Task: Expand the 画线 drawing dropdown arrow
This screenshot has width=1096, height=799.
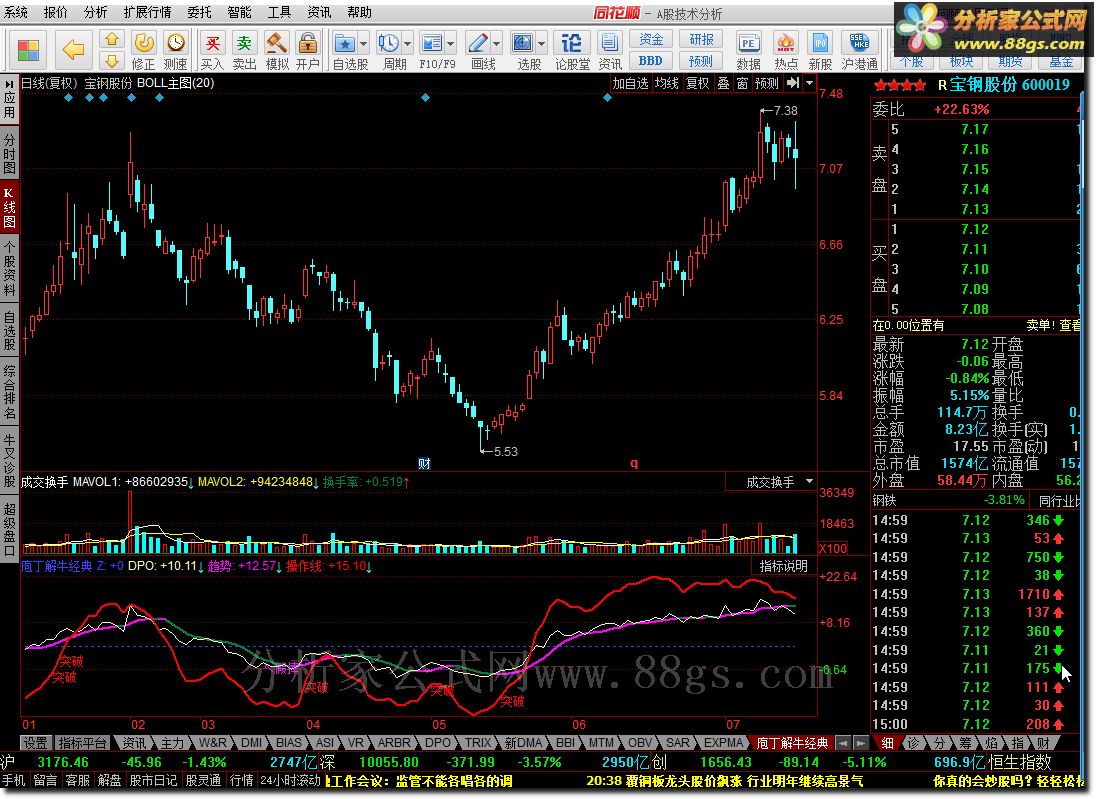Action: click(496, 44)
